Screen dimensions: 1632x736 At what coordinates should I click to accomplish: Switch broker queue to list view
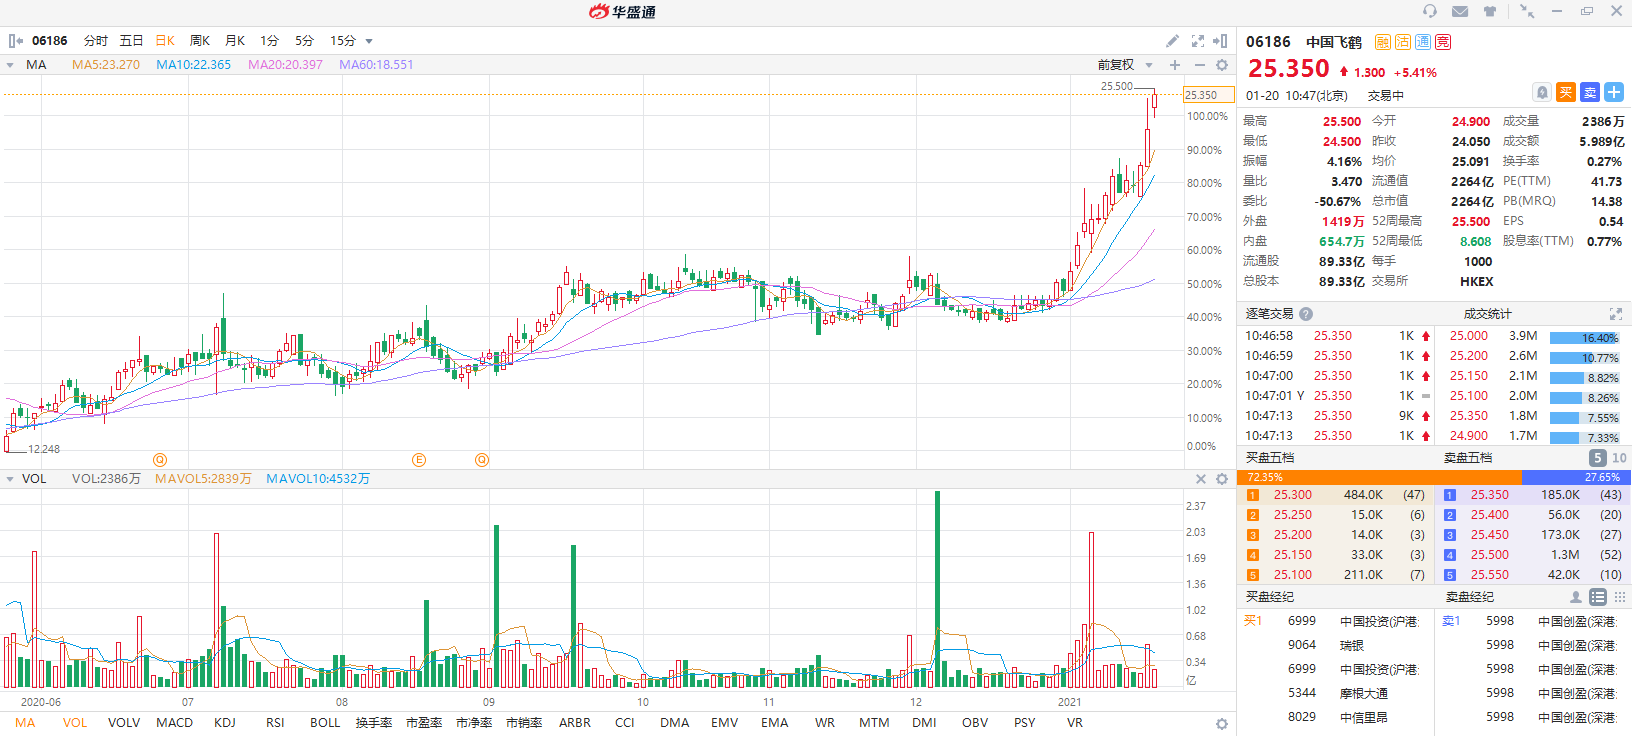(x=1598, y=597)
